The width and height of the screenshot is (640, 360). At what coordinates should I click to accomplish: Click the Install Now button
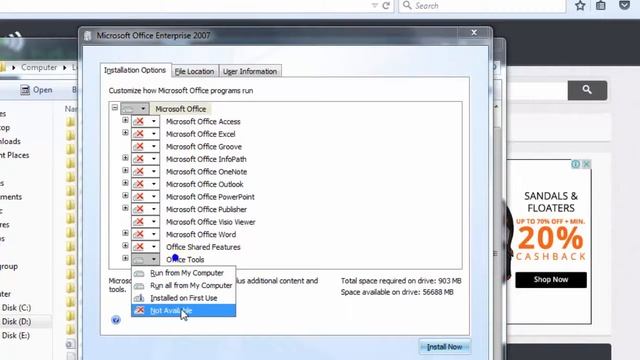tap(444, 347)
